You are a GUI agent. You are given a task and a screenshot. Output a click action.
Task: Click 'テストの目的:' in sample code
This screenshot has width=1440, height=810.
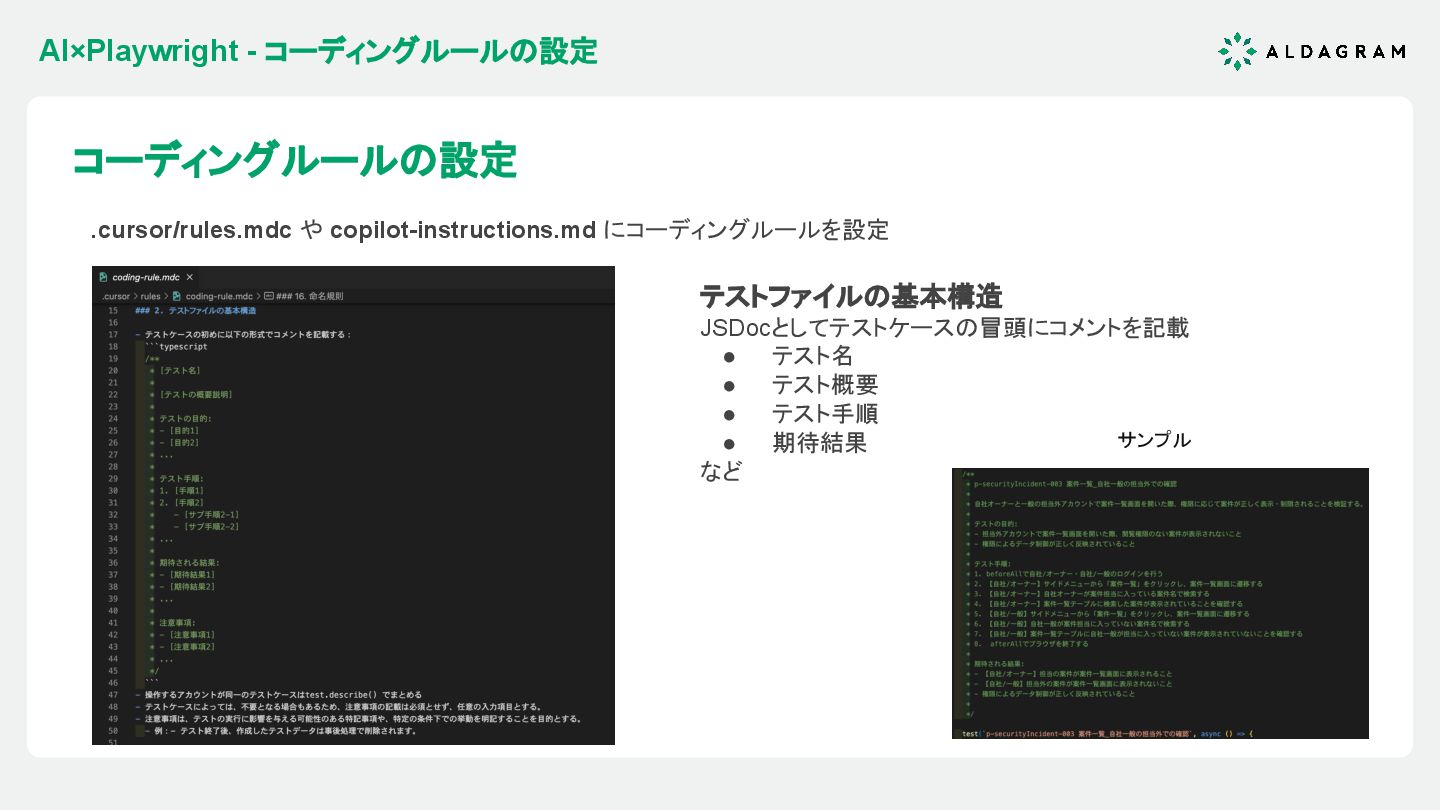996,523
